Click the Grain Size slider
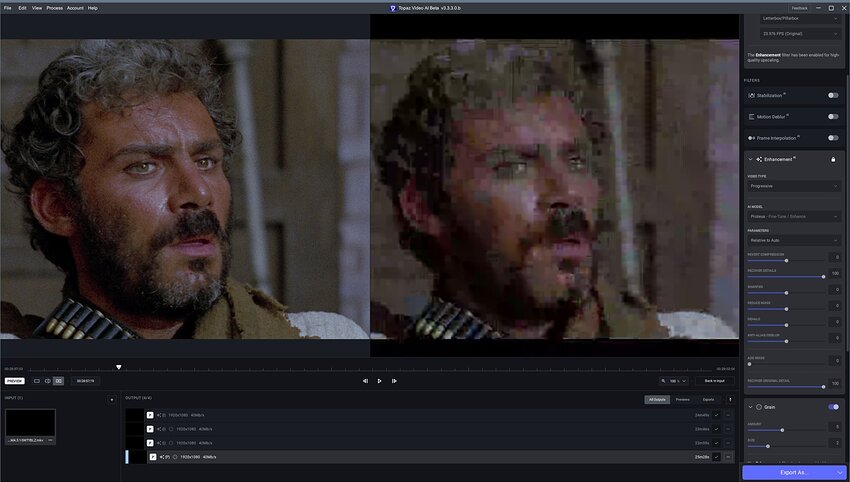 (x=786, y=446)
